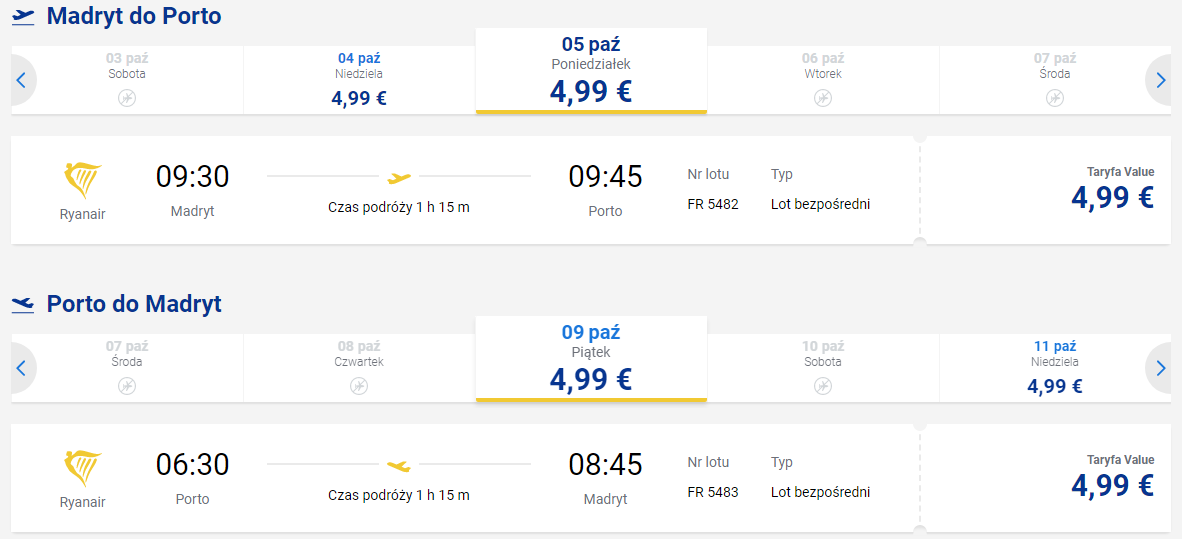Screen dimensions: 1182x539
Task: Click the no-flight icon under 06 paź Wtorek
Action: click(x=822, y=98)
